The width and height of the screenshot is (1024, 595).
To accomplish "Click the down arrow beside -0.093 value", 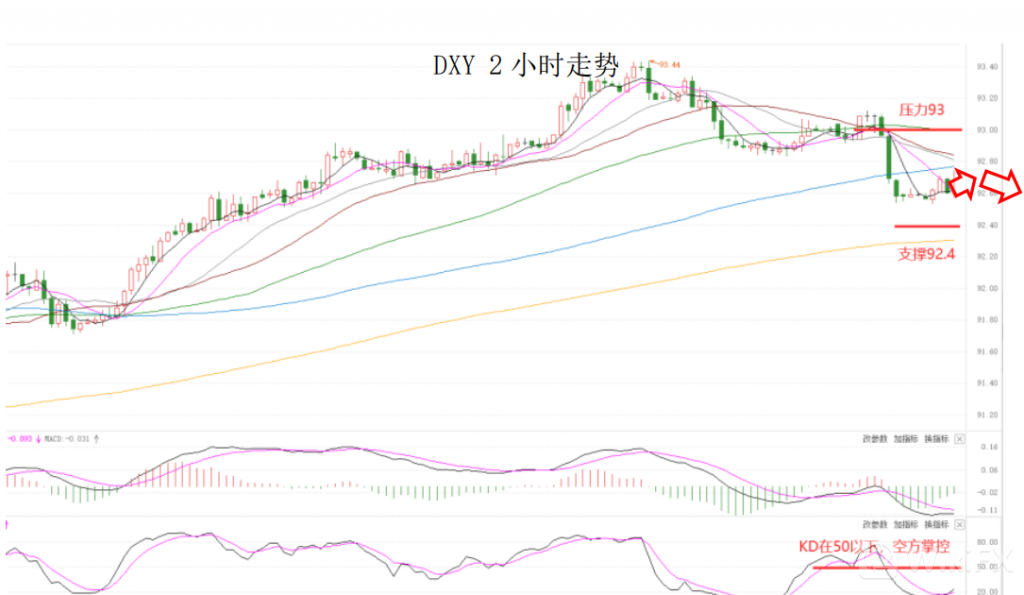I will (x=38, y=438).
